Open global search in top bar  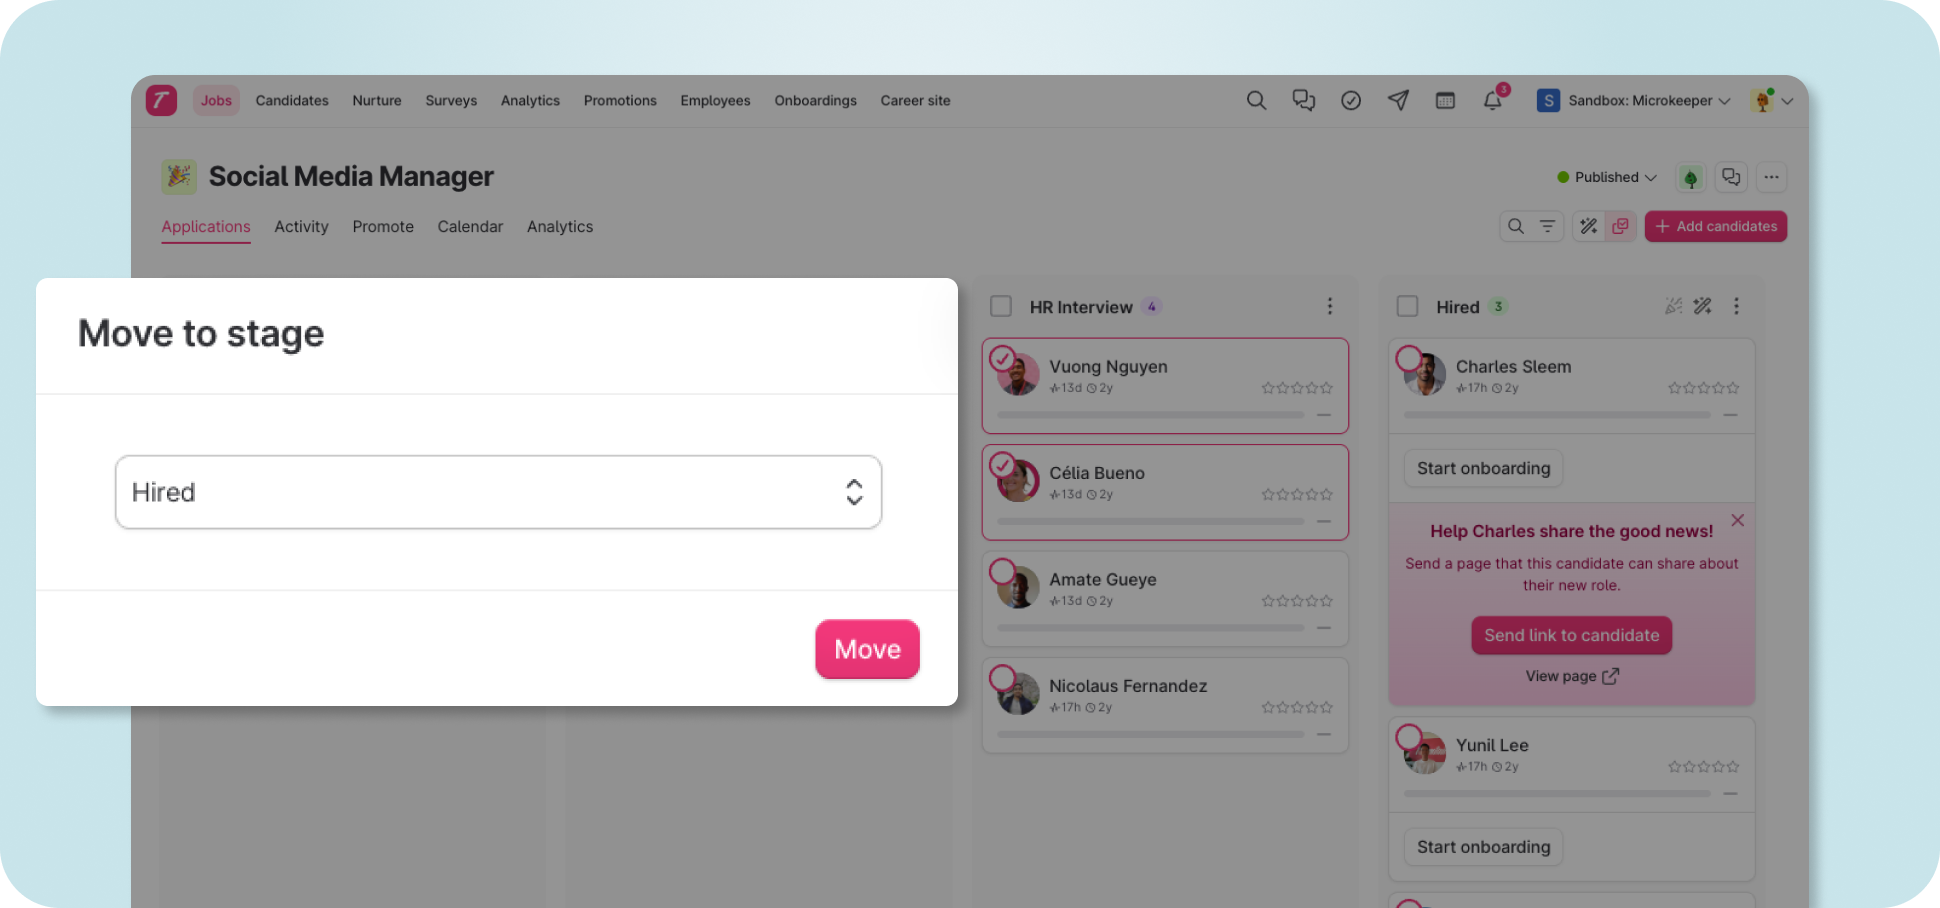pyautogui.click(x=1256, y=100)
